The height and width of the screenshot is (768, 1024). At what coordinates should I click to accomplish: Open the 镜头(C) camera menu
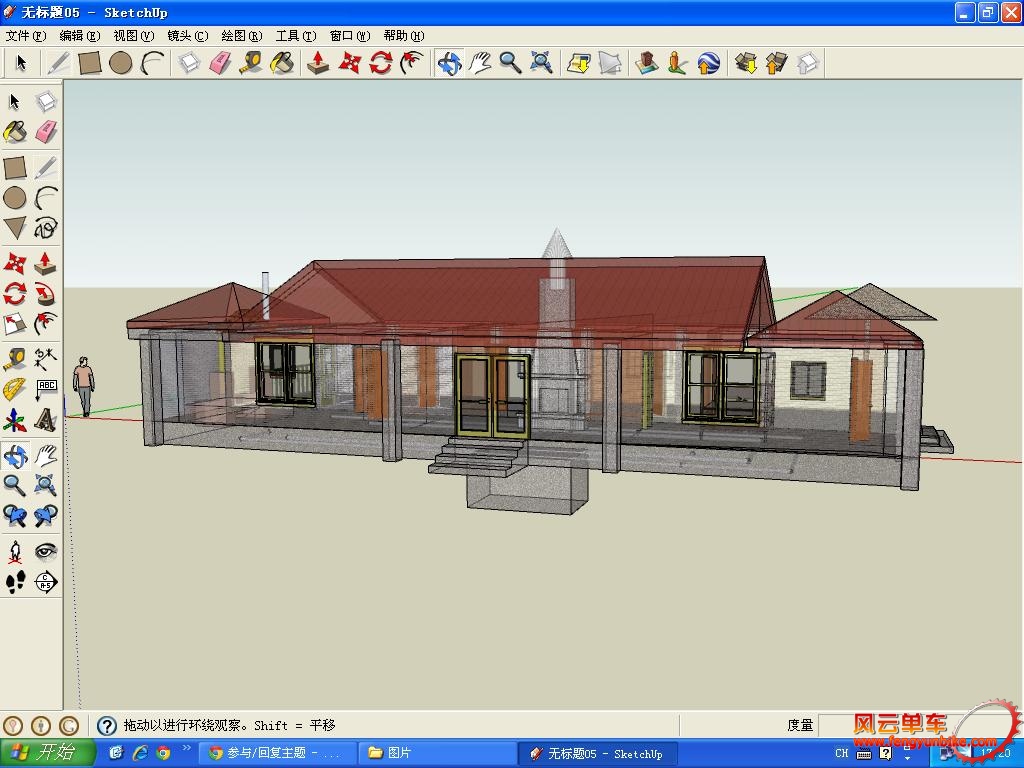point(187,36)
